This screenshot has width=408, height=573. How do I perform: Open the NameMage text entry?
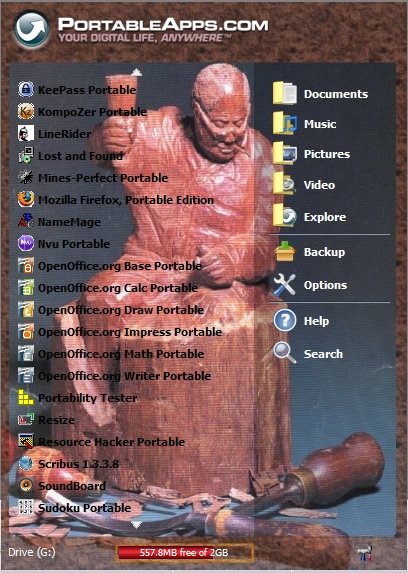[x=69, y=222]
